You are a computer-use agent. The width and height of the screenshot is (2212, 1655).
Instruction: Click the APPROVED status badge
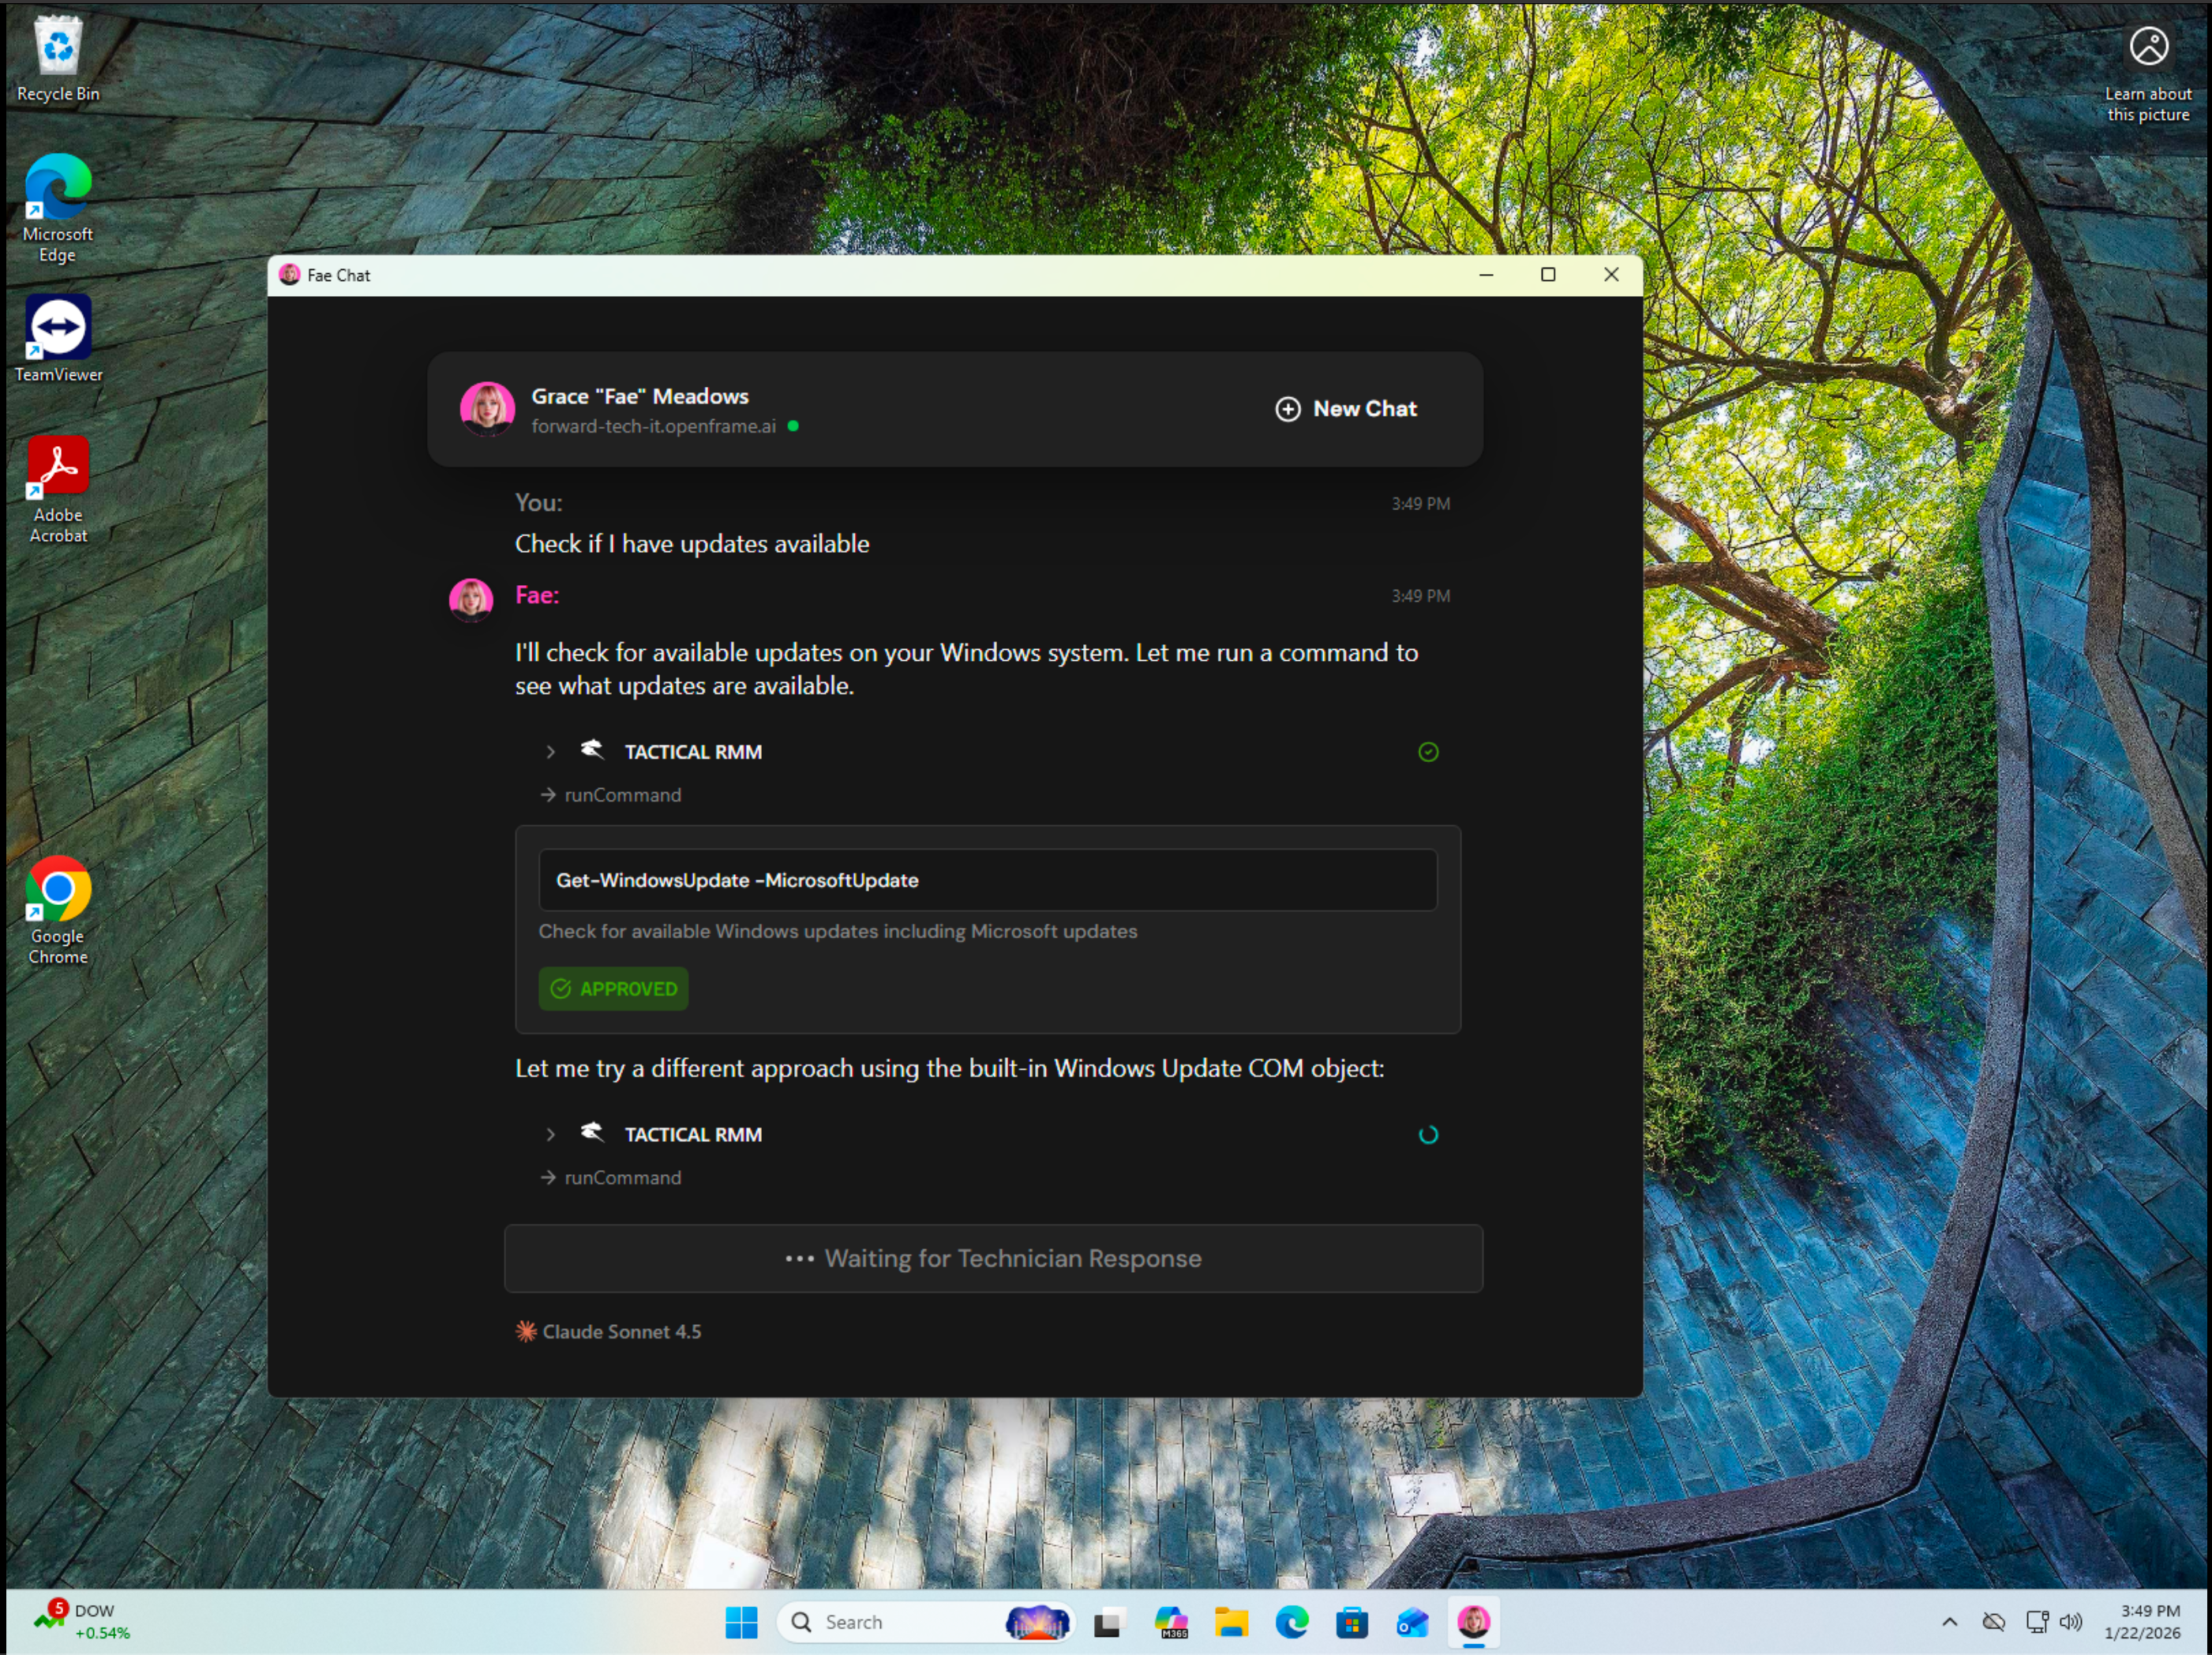tap(613, 989)
